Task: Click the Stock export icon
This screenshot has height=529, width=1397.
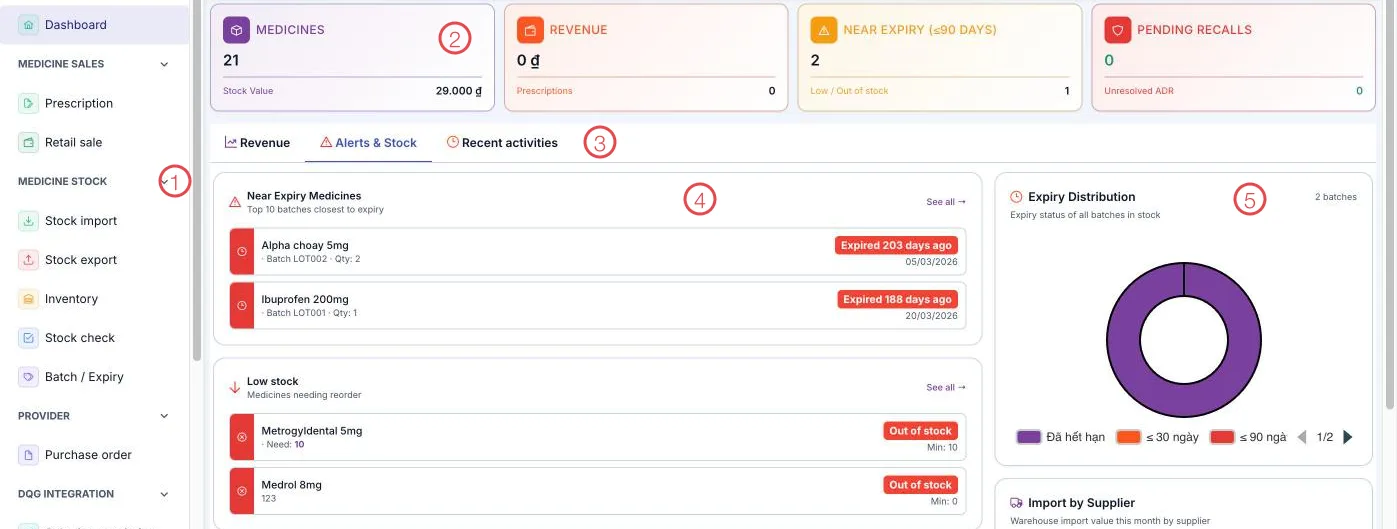Action: pyautogui.click(x=29, y=260)
